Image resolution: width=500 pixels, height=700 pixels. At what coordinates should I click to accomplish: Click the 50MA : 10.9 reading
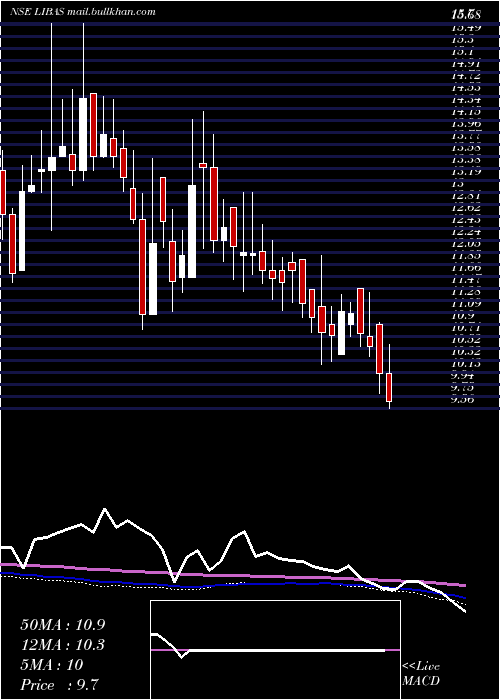click(x=62, y=625)
